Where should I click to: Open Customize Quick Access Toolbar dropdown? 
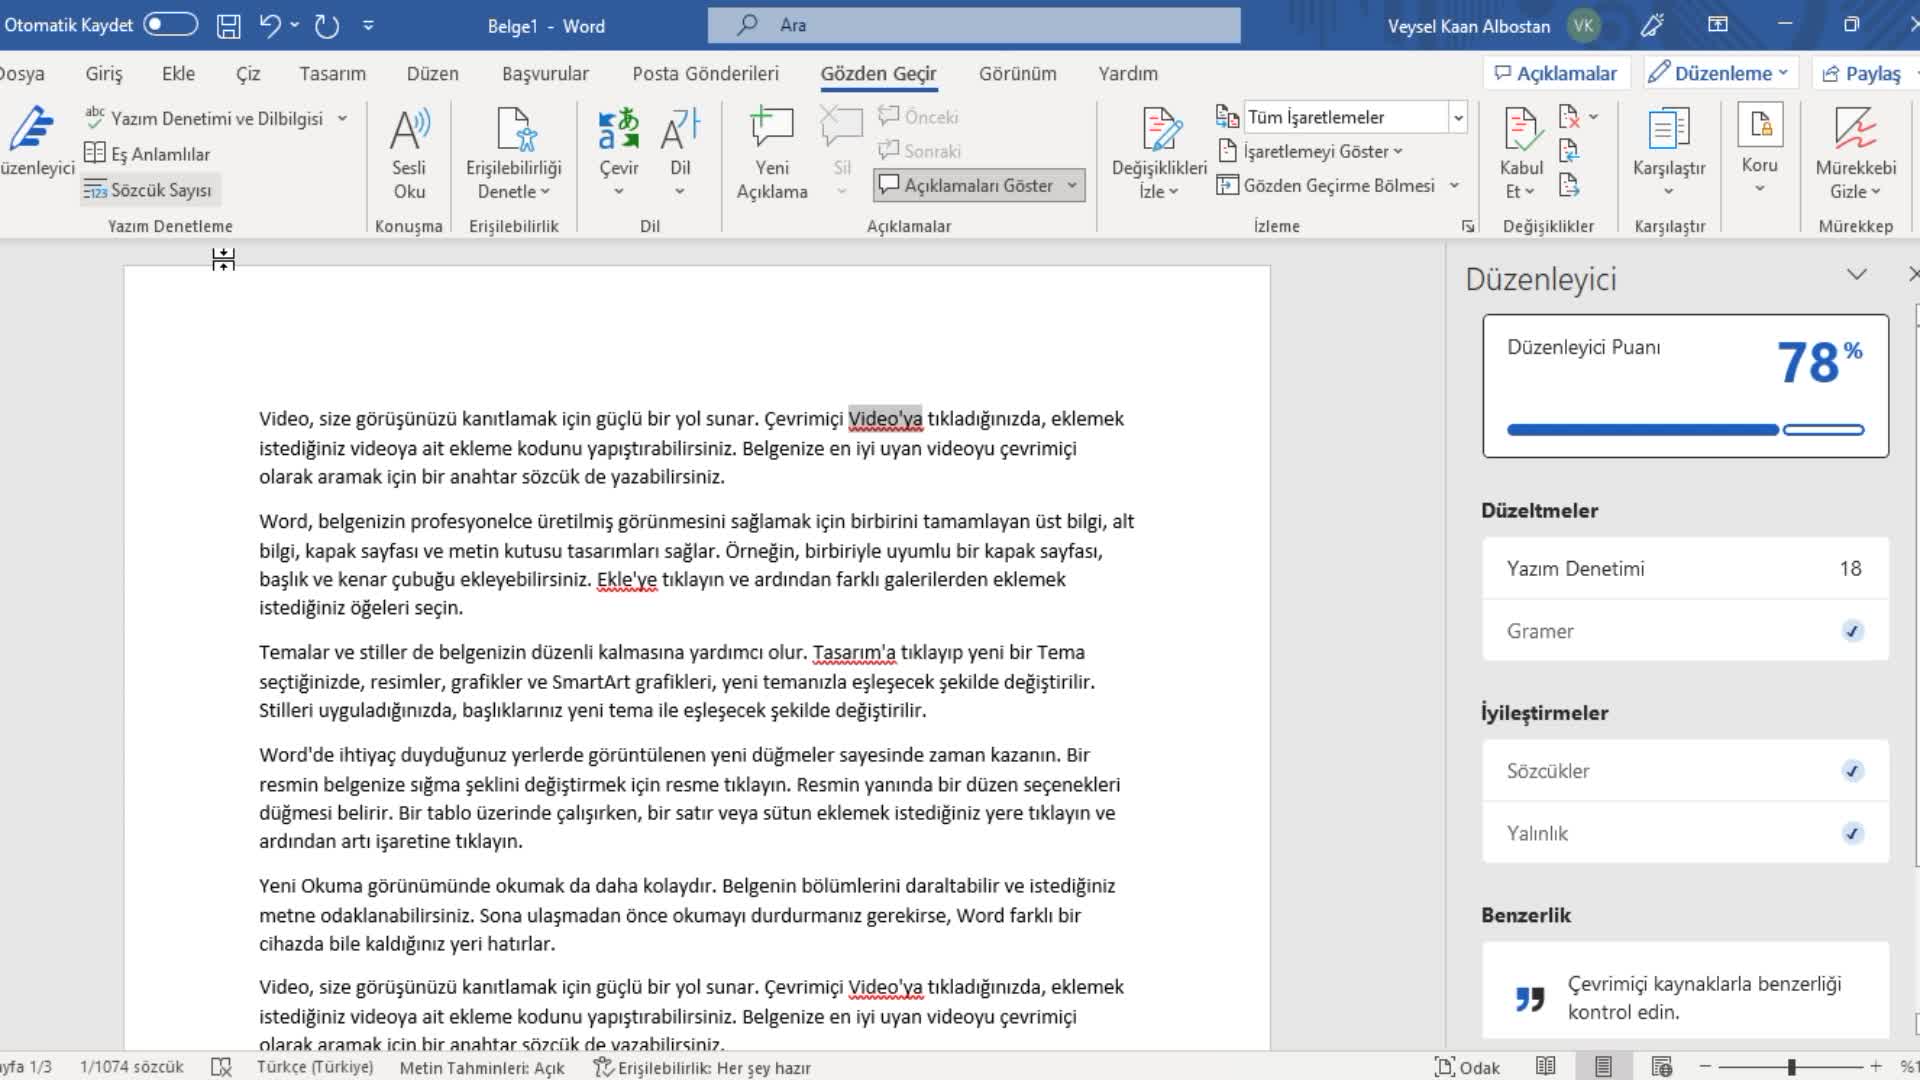tap(368, 26)
